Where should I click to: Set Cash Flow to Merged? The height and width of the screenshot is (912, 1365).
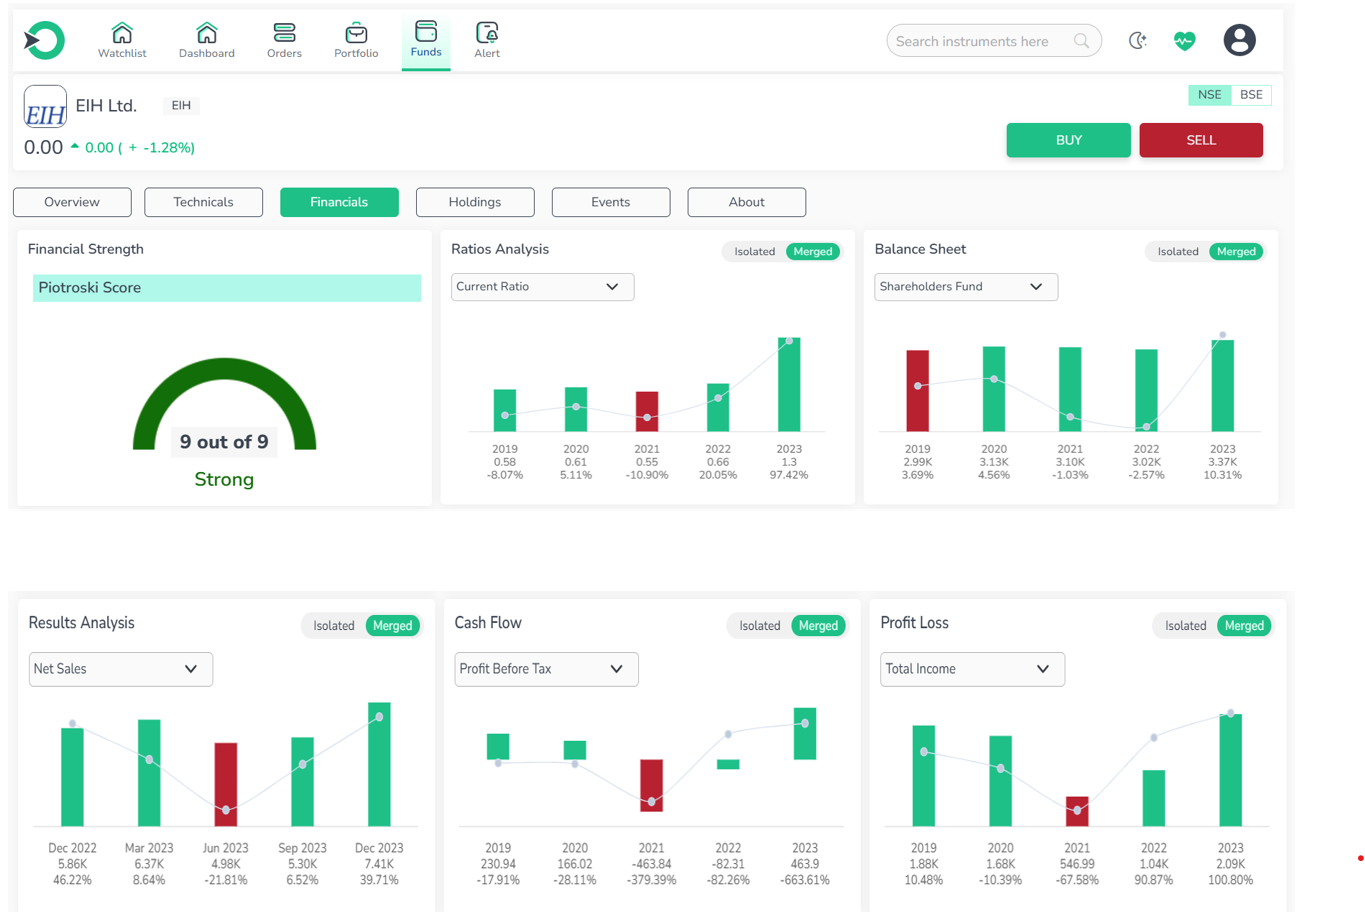click(x=818, y=626)
